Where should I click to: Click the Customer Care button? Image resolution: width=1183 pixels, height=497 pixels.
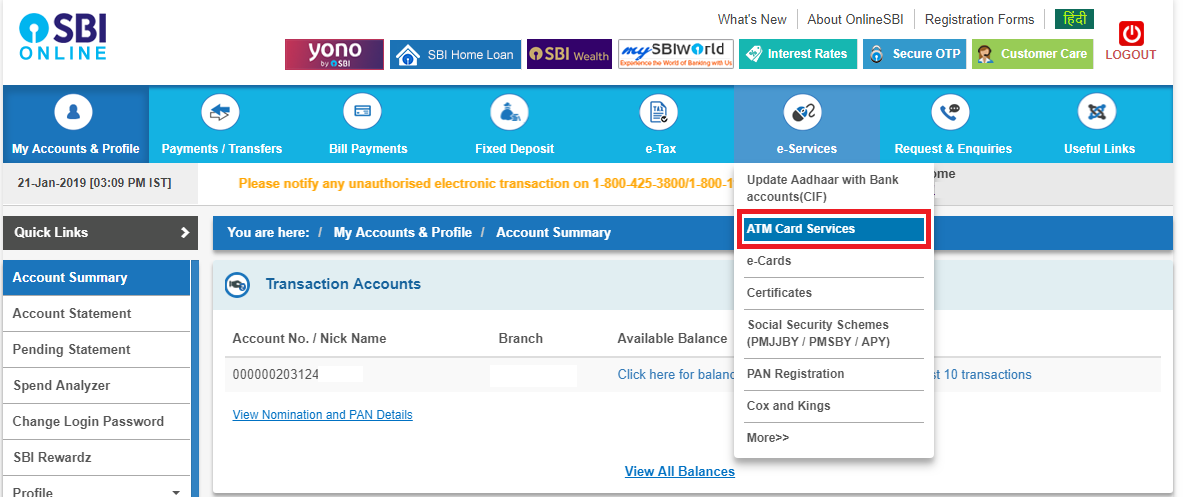1031,54
